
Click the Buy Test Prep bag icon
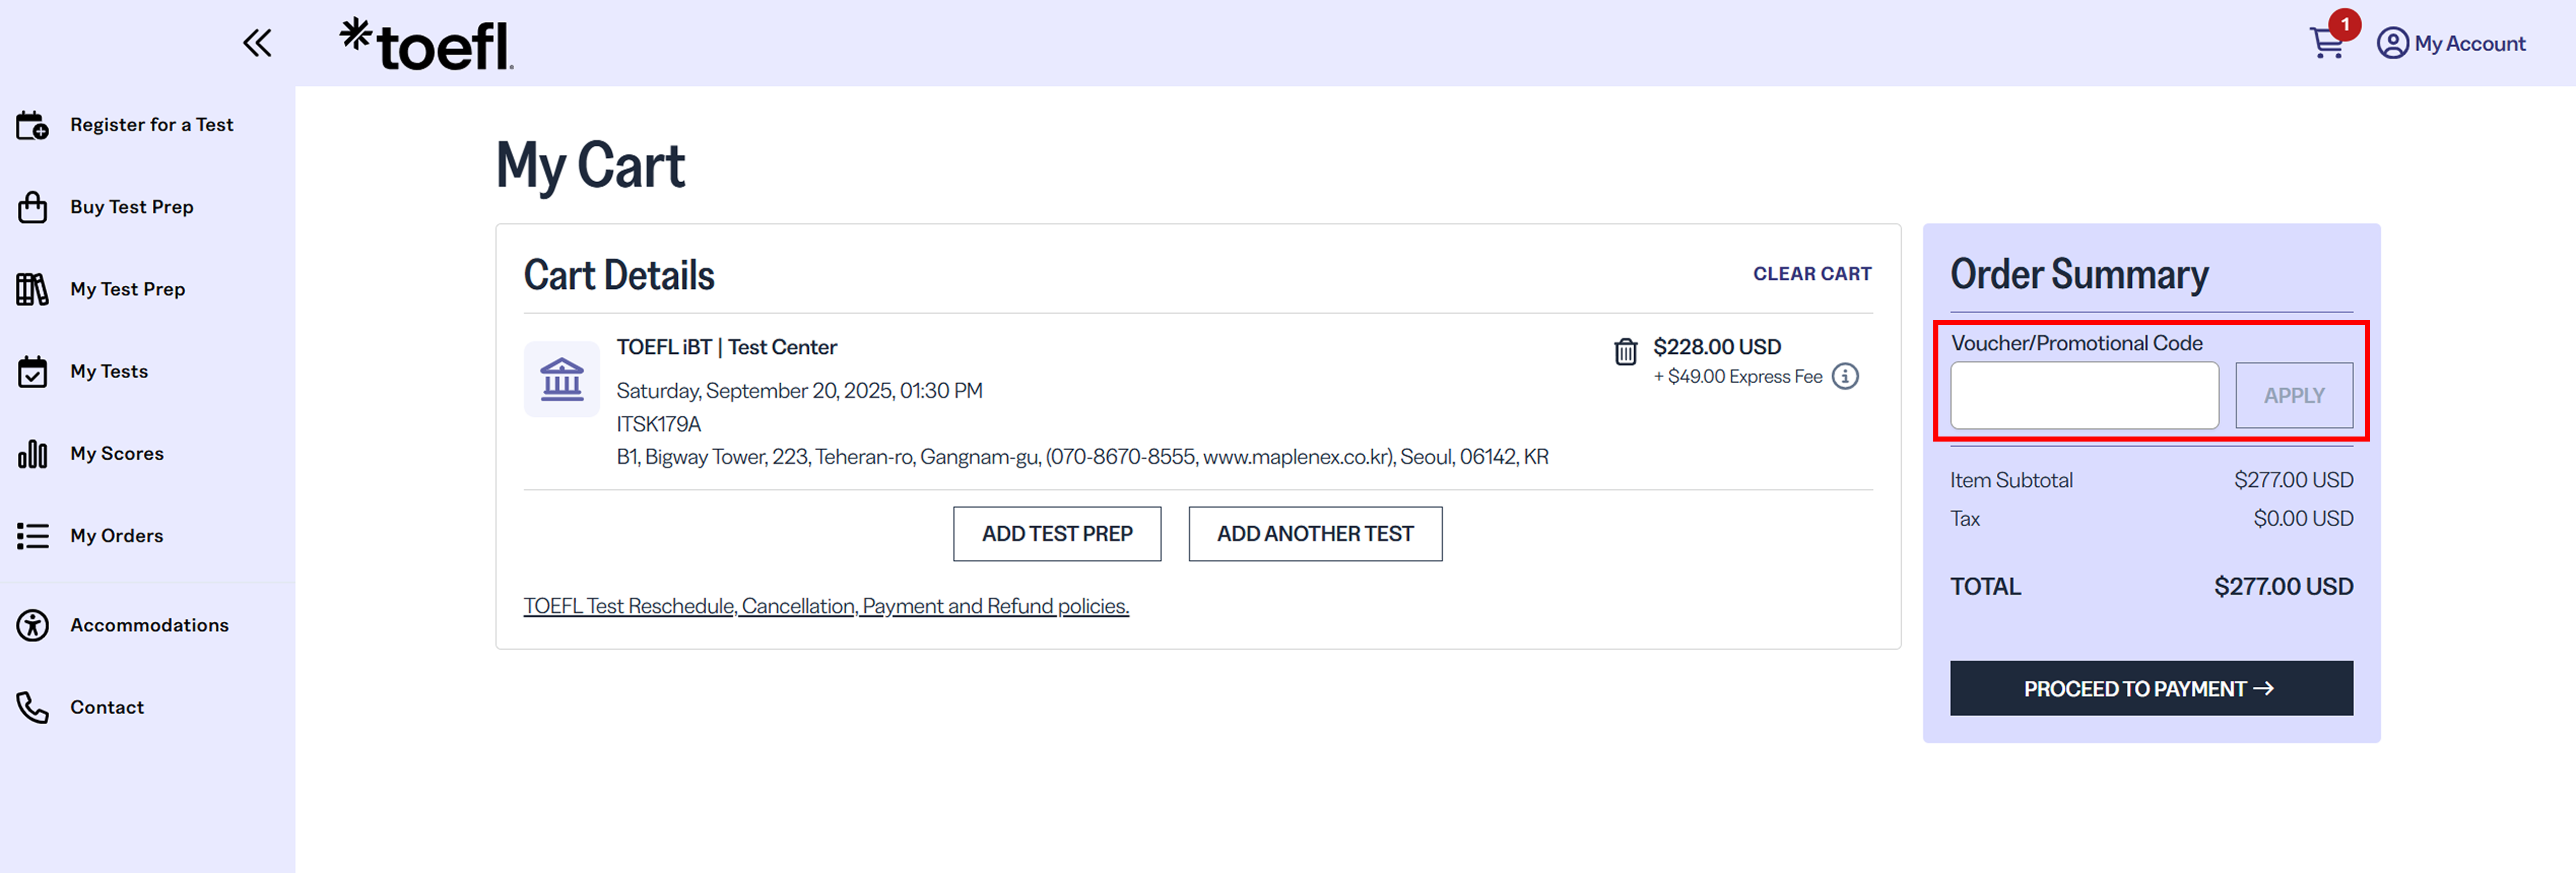[32, 207]
